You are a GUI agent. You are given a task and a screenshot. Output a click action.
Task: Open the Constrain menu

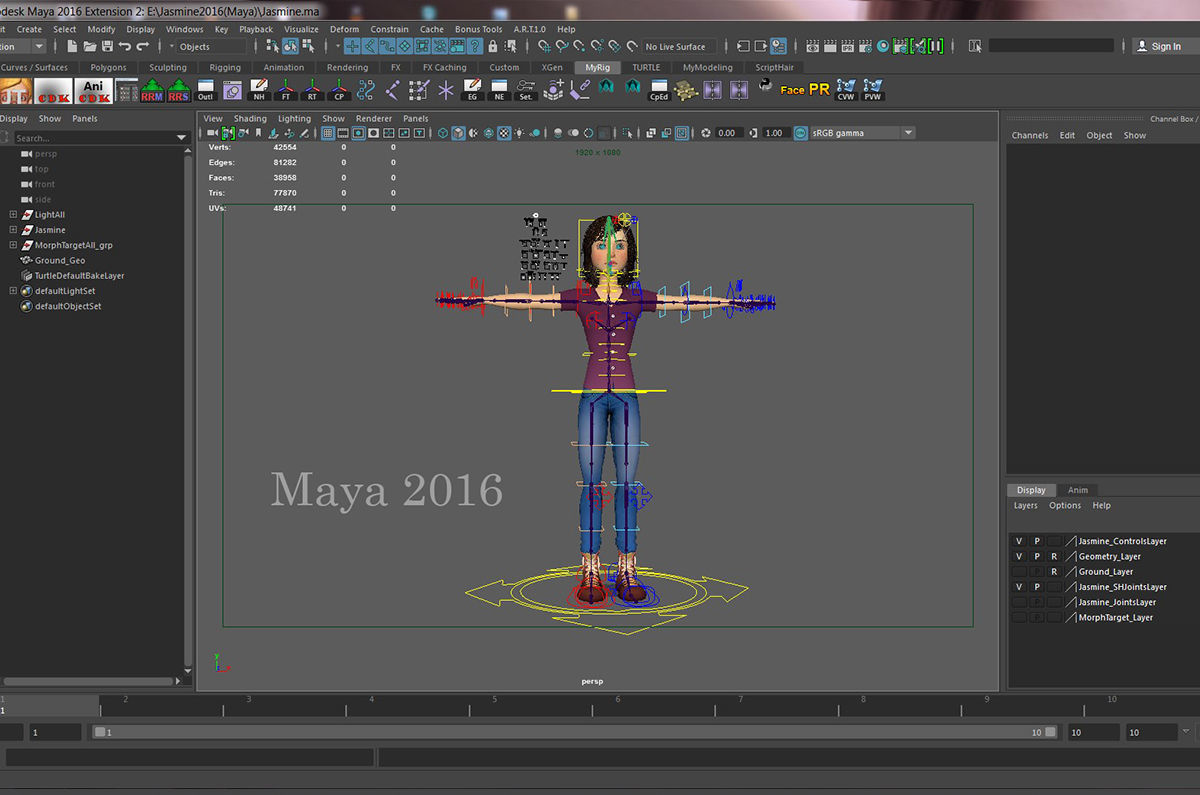(389, 29)
